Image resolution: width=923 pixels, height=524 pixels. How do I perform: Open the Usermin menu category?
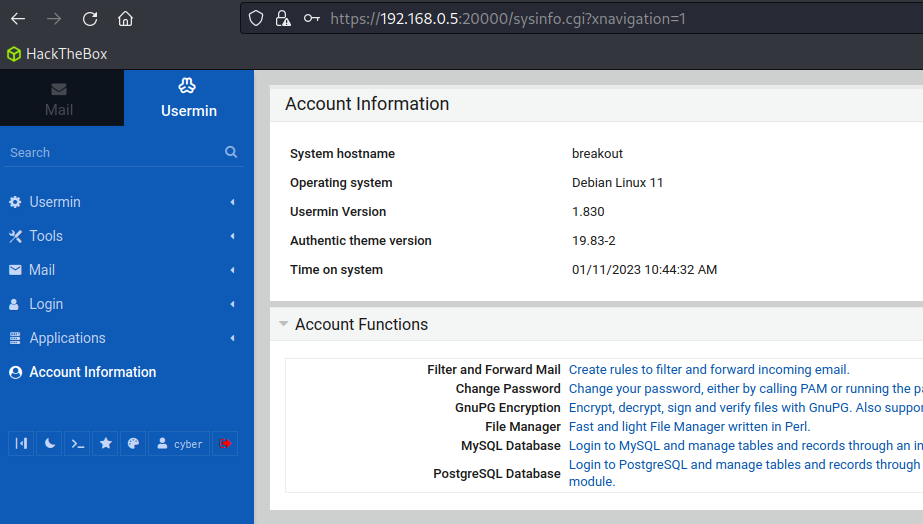pos(55,202)
